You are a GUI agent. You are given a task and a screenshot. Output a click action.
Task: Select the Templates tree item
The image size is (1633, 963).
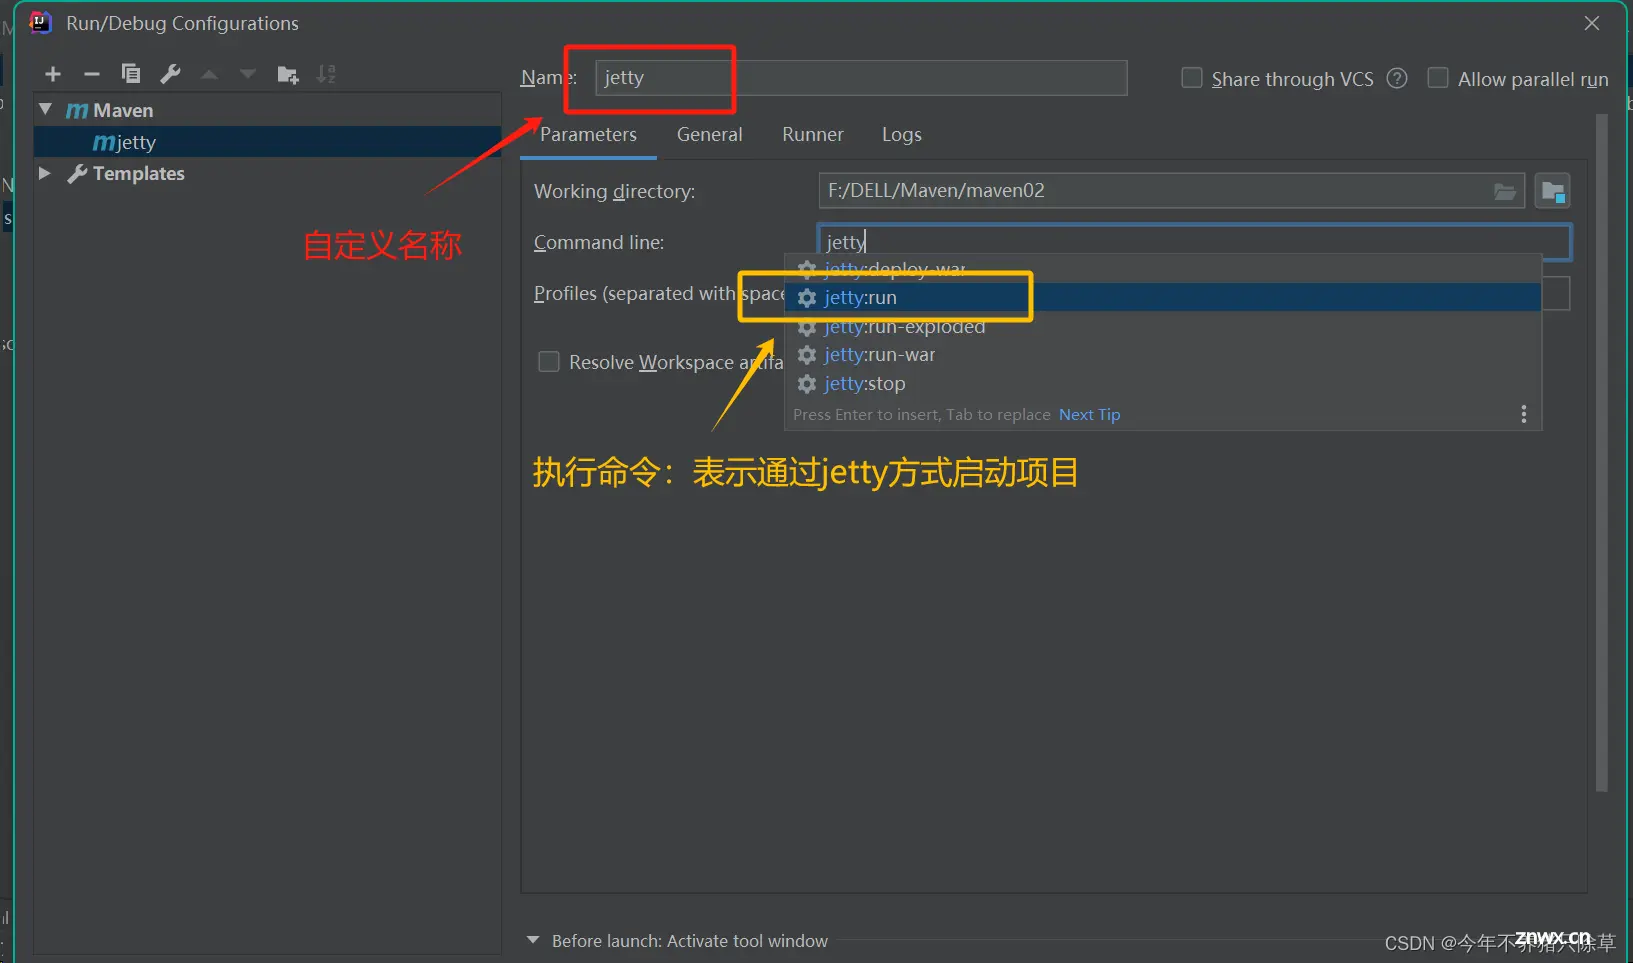point(139,174)
